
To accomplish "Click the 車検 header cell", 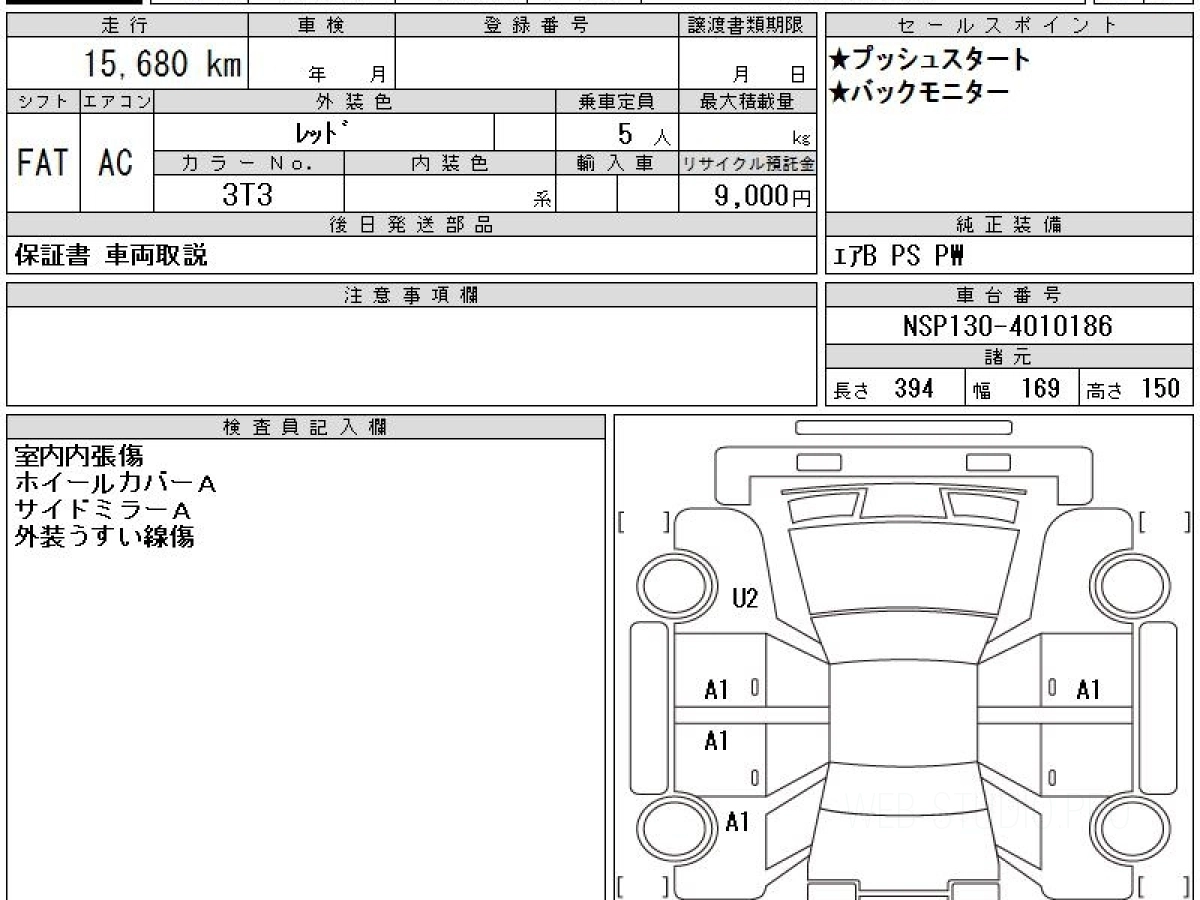I will (x=321, y=26).
